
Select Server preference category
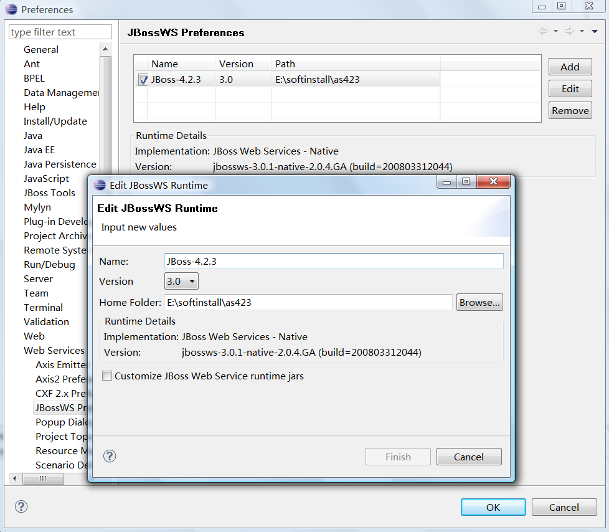coord(38,279)
